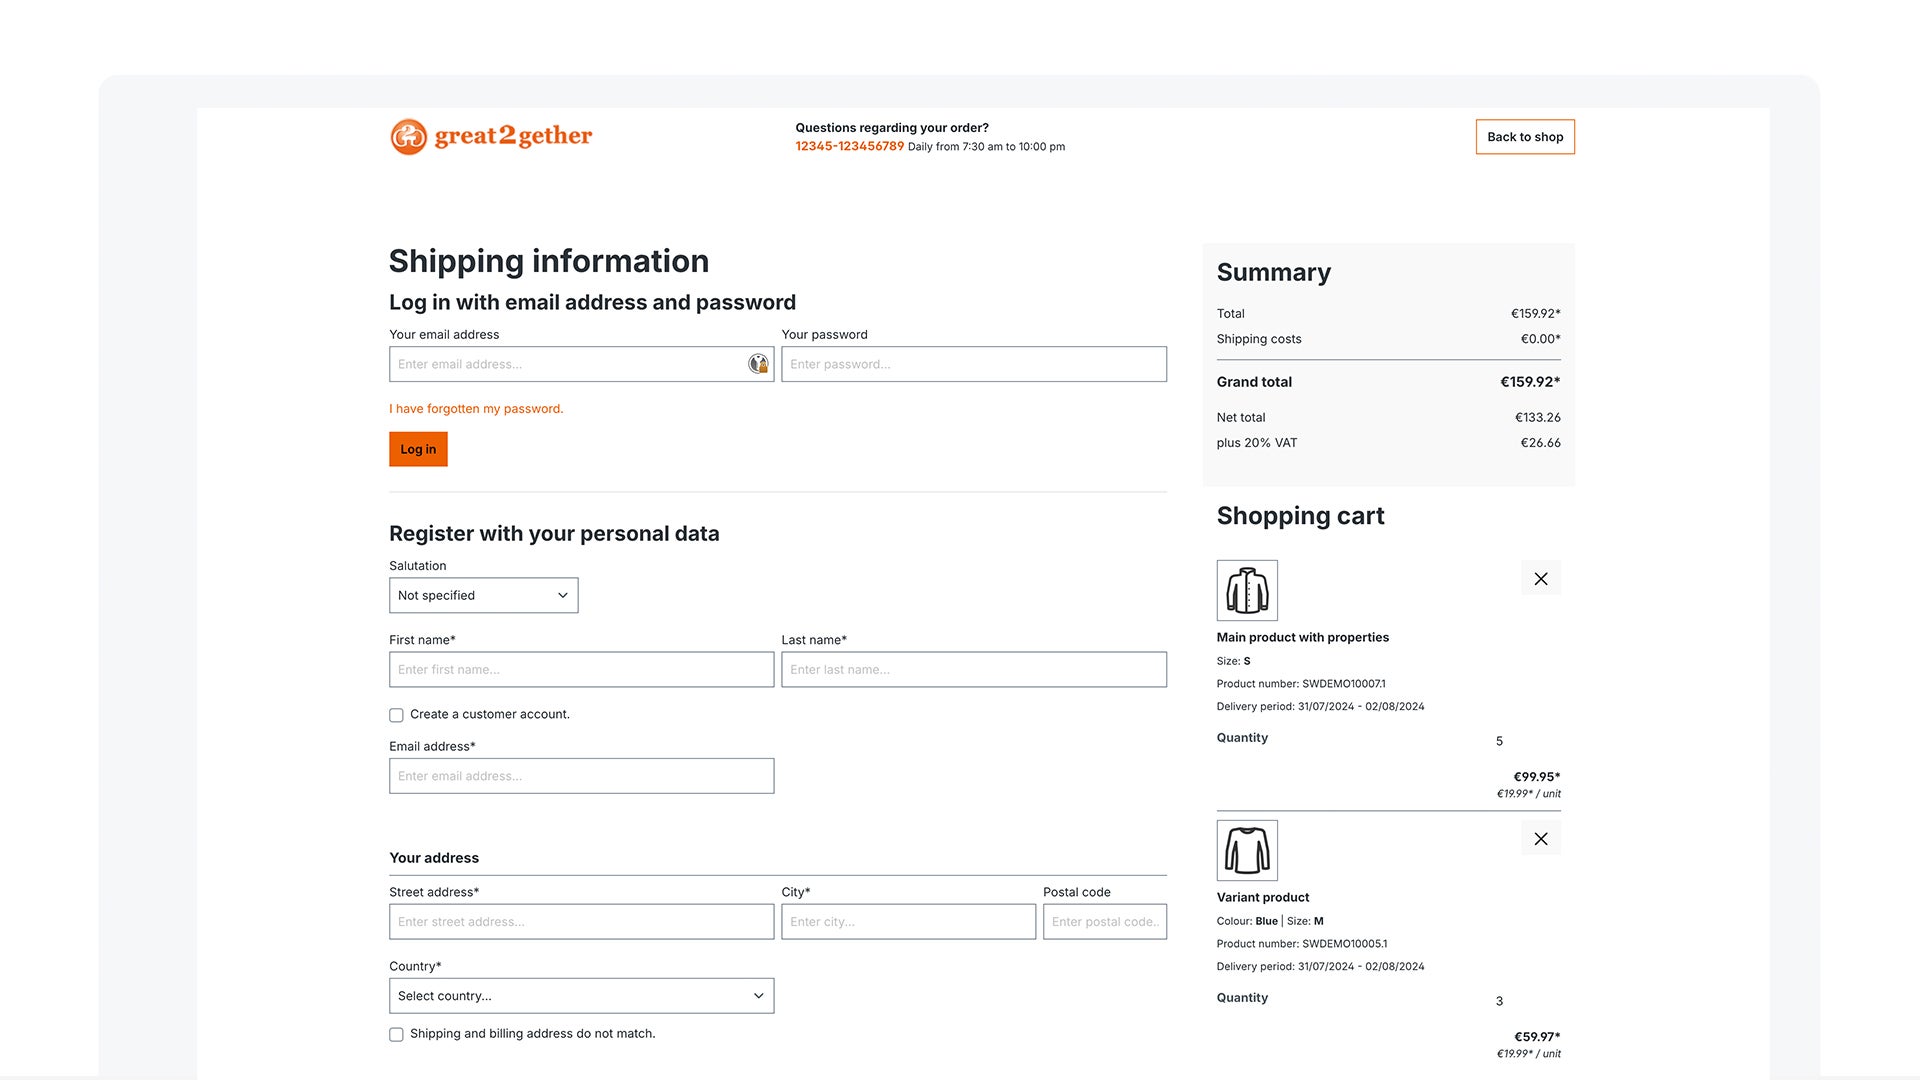
Task: Enable shipping and billing address mismatch checkbox
Action: (396, 1034)
